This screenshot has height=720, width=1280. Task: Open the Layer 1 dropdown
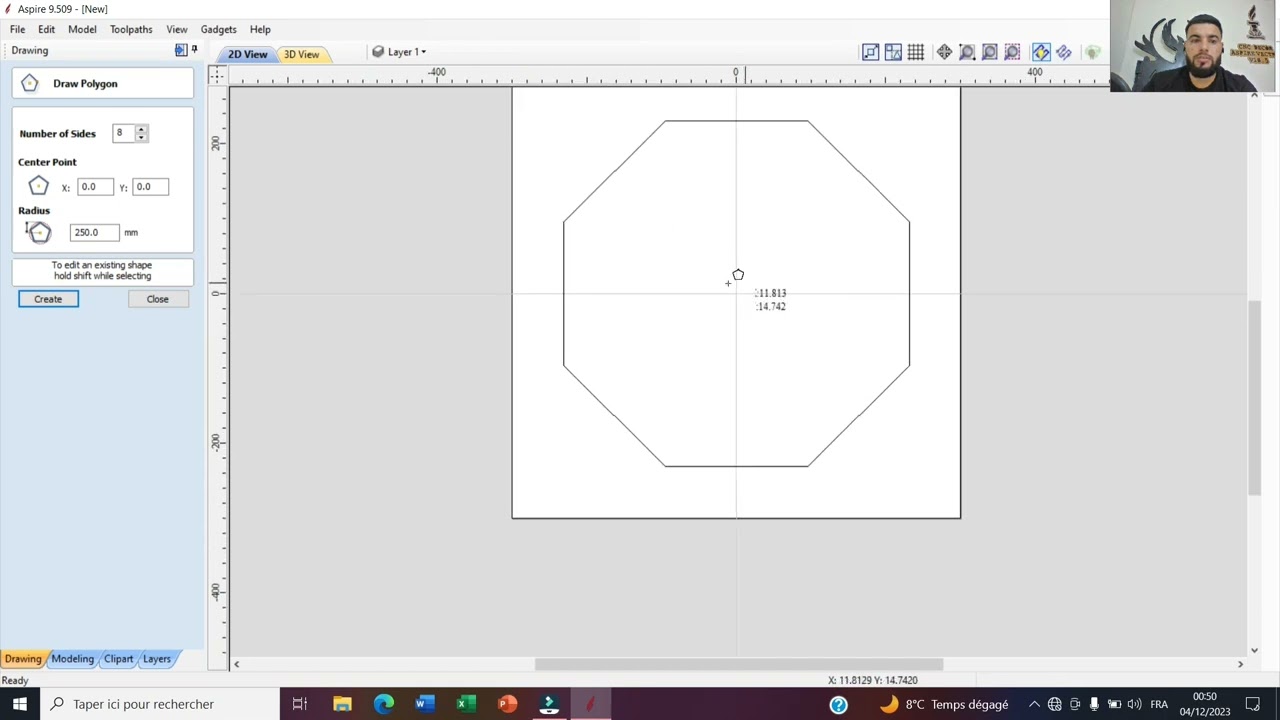[399, 52]
